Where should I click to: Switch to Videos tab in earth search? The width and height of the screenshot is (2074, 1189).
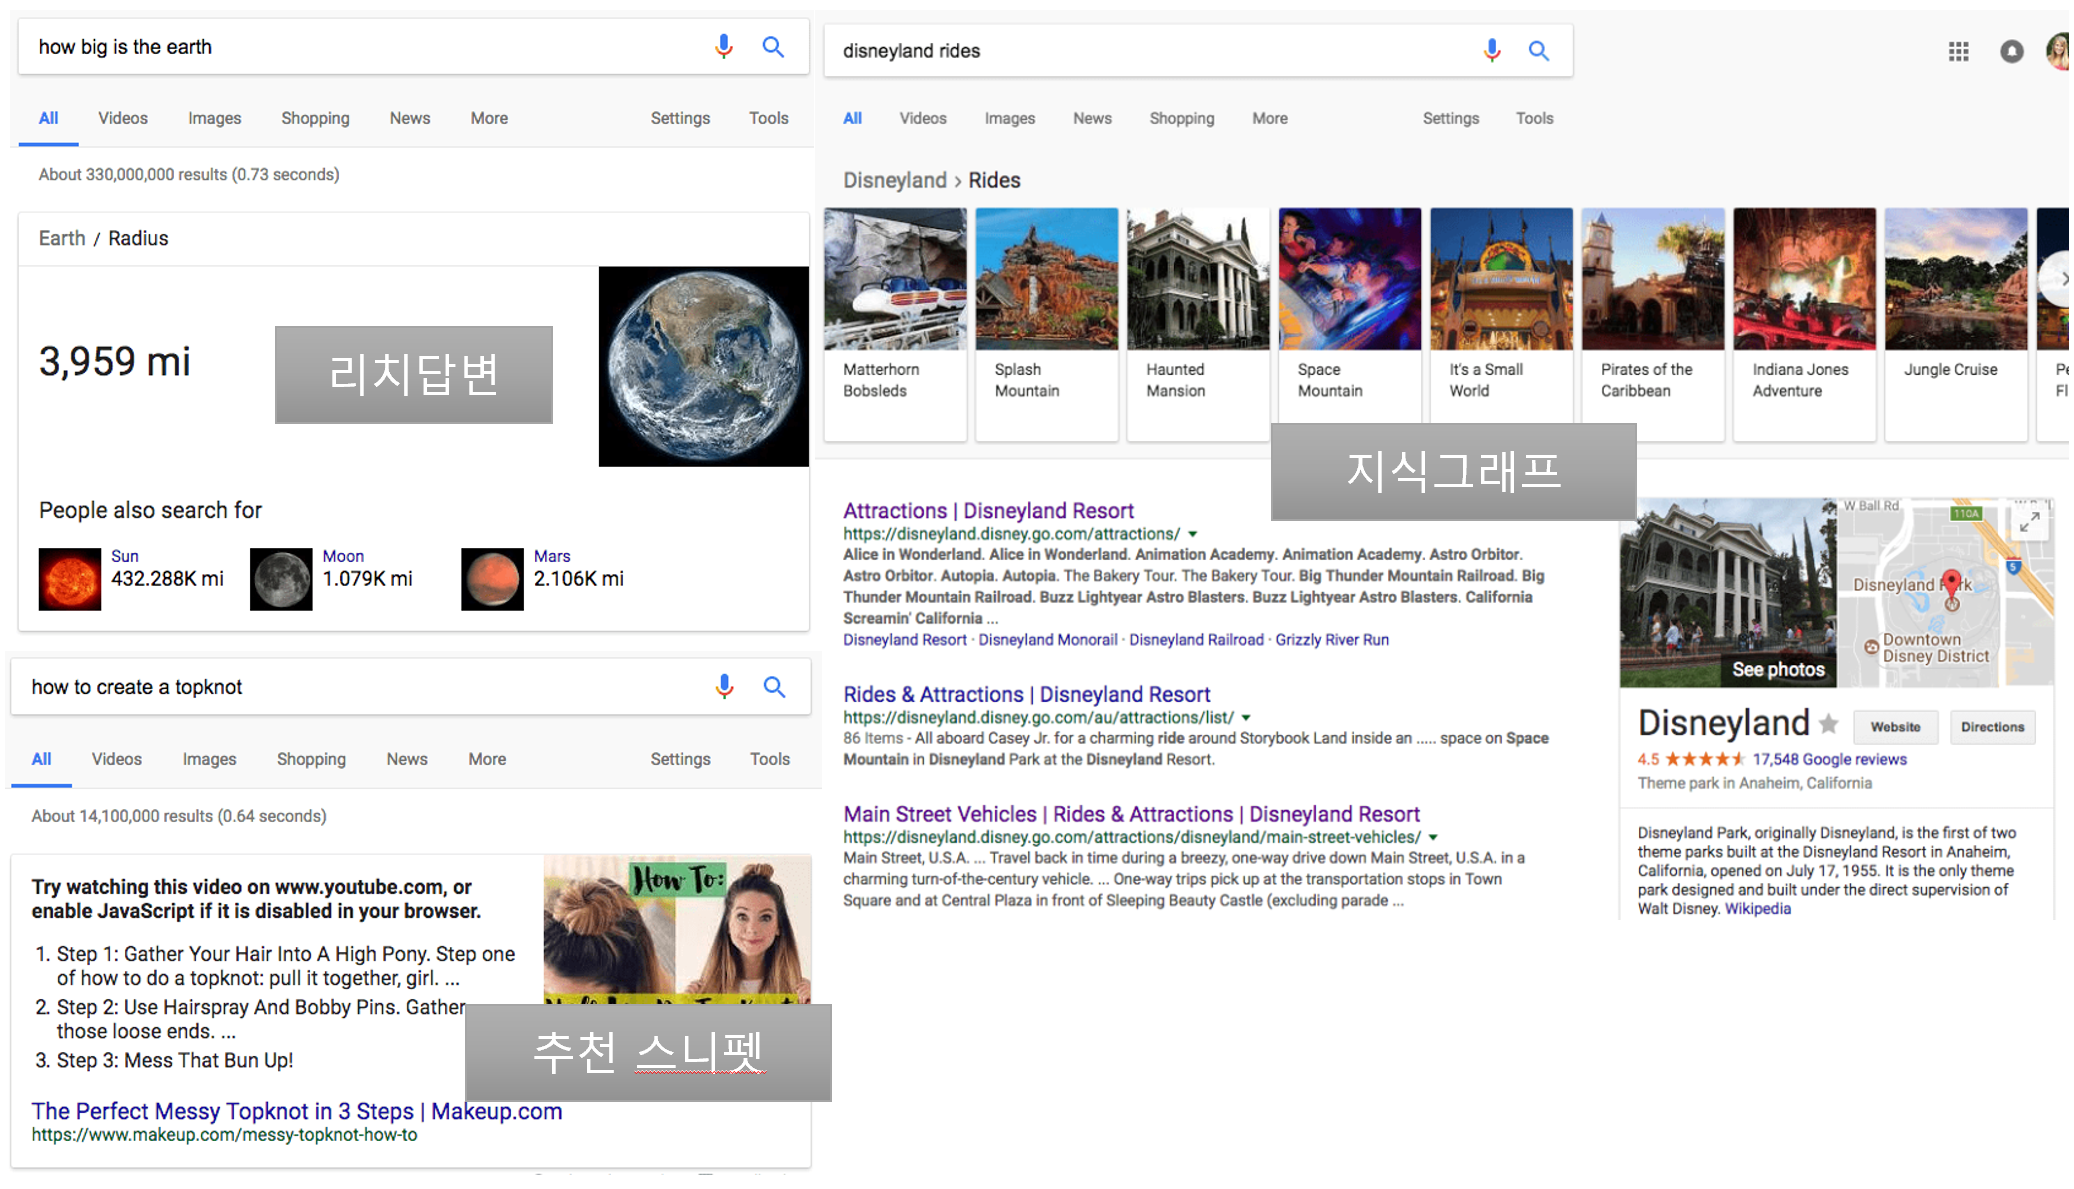point(123,118)
